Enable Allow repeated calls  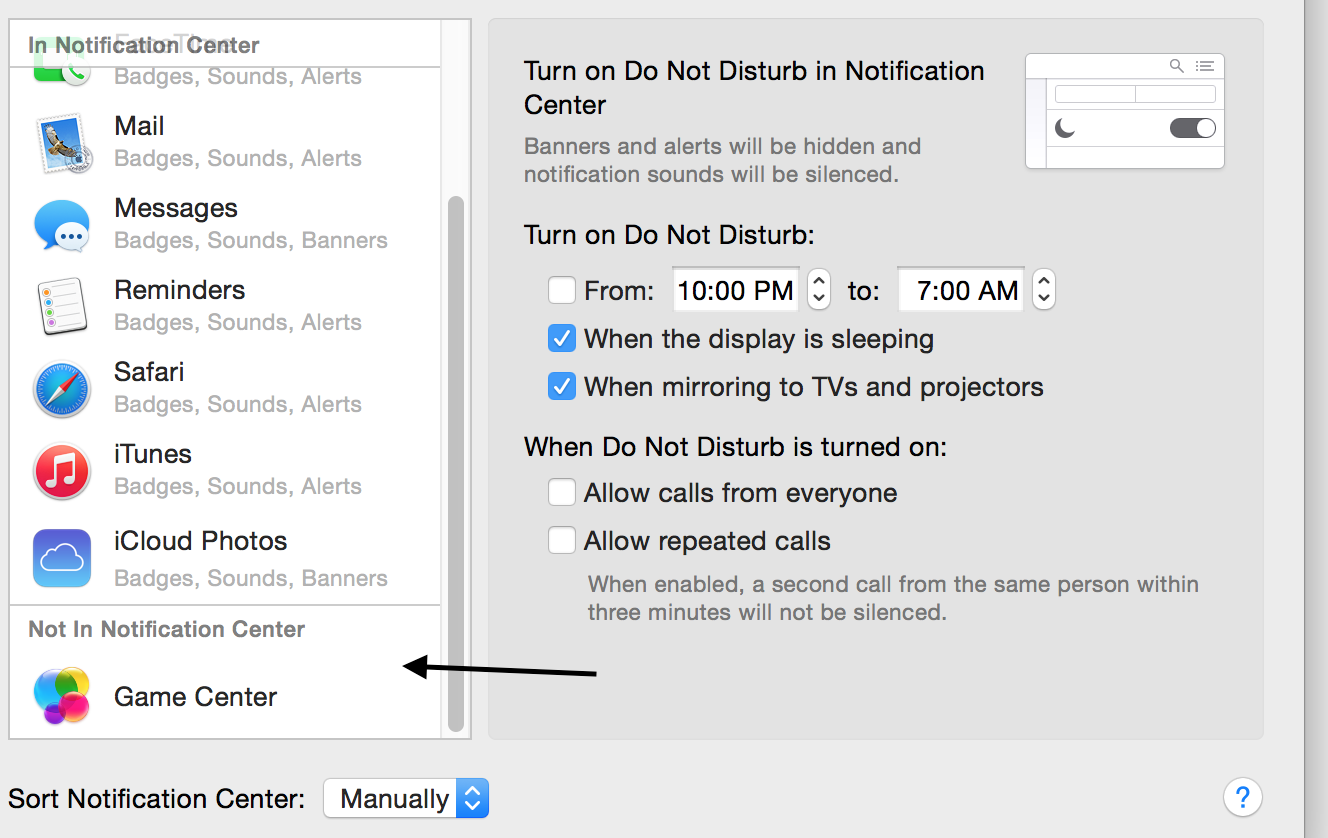pyautogui.click(x=562, y=540)
